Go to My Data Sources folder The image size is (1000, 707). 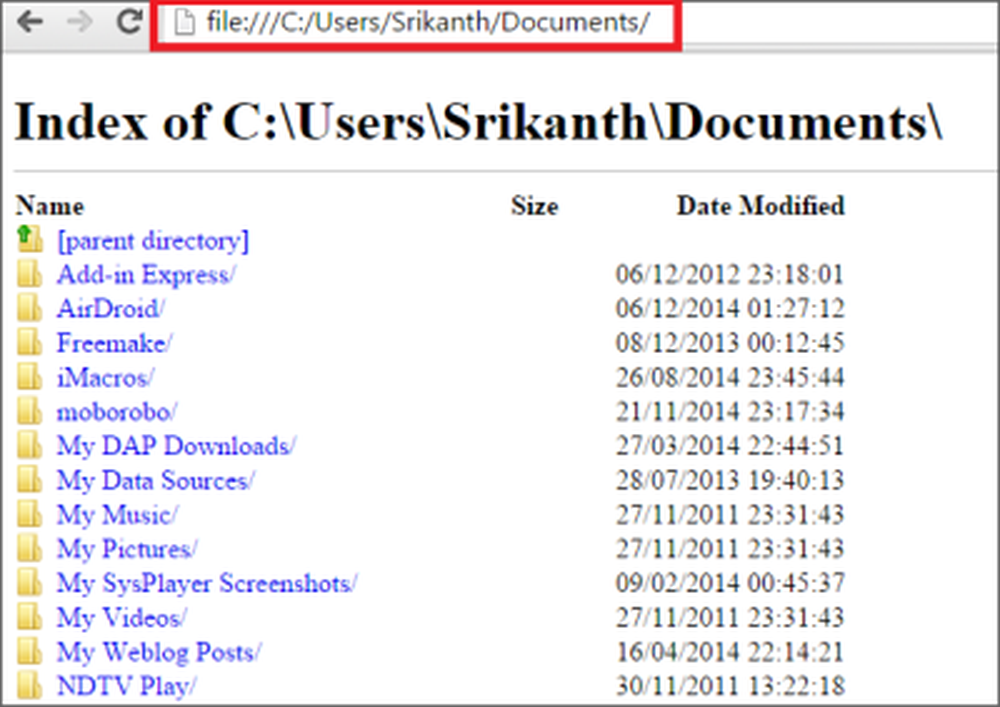(155, 480)
